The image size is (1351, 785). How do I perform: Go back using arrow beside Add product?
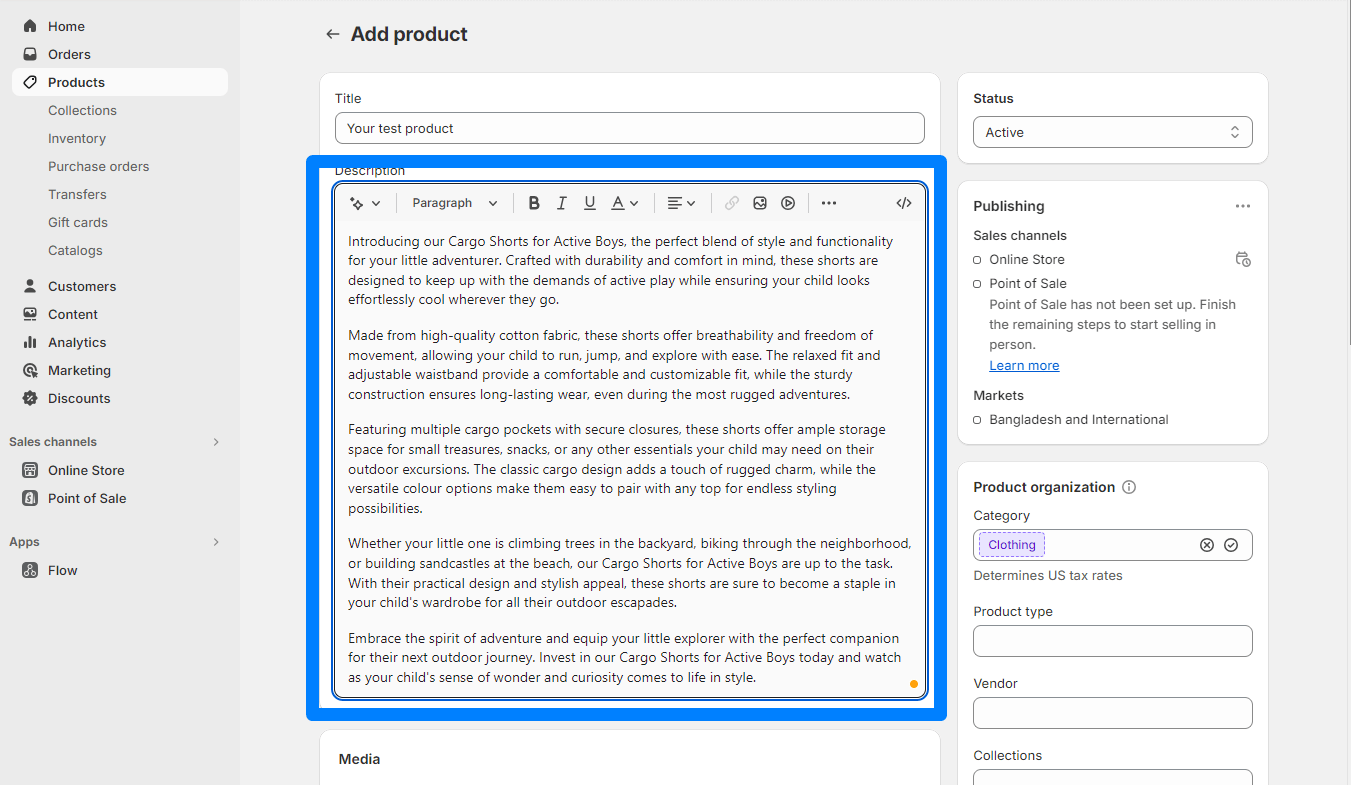click(333, 34)
